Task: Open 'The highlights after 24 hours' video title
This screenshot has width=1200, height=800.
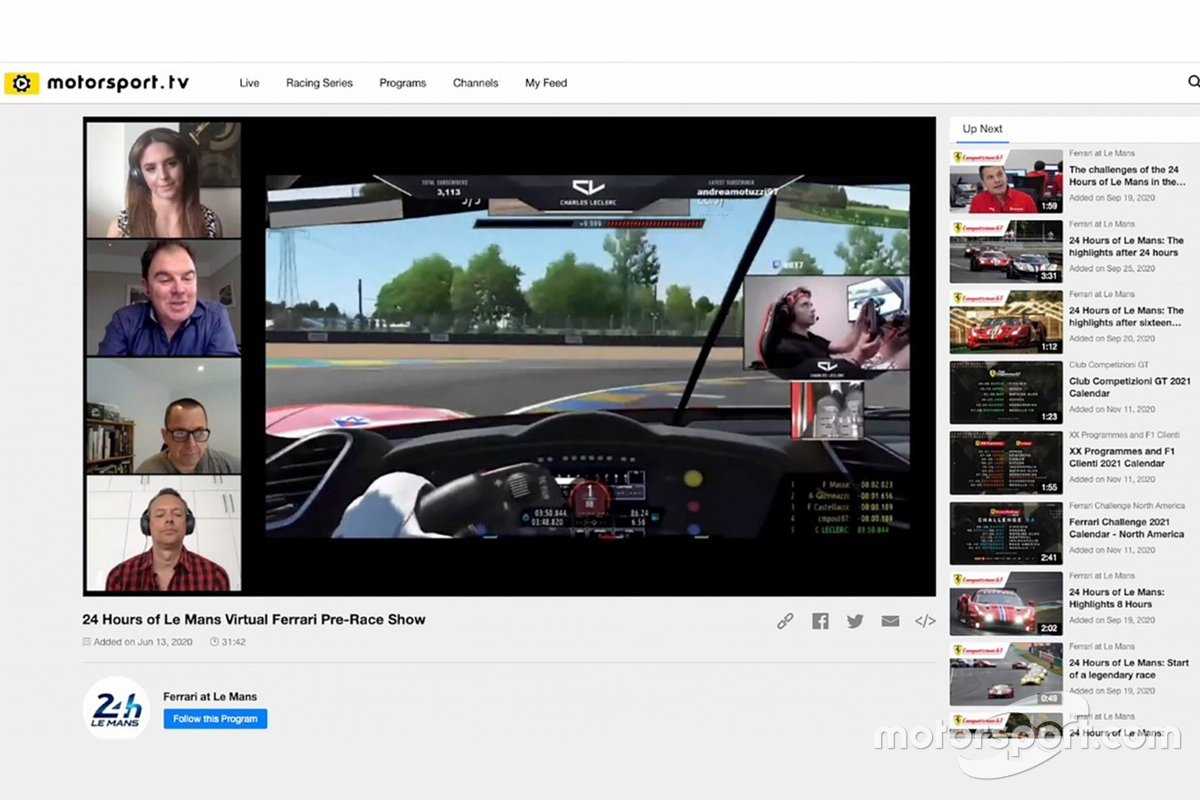Action: 1126,247
